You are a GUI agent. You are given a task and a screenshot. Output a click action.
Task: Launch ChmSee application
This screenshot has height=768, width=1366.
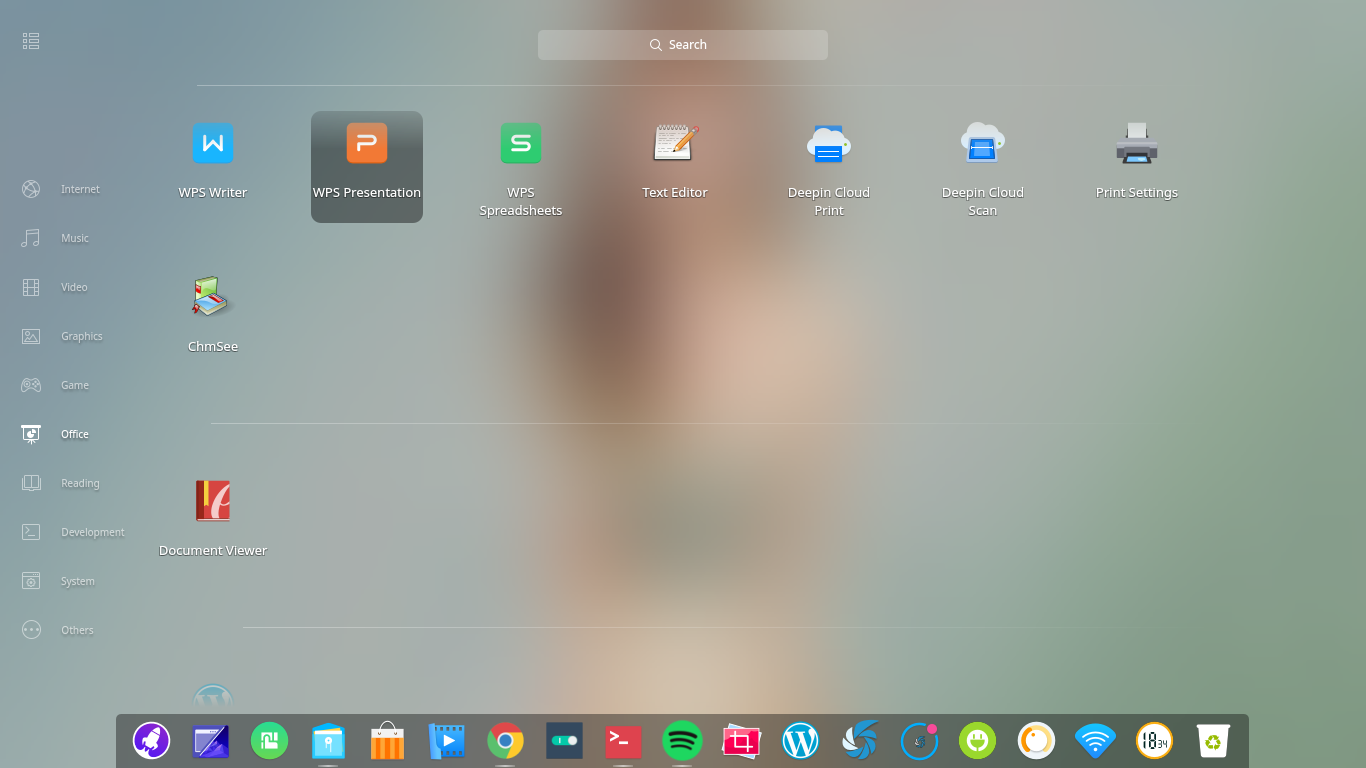pyautogui.click(x=213, y=297)
